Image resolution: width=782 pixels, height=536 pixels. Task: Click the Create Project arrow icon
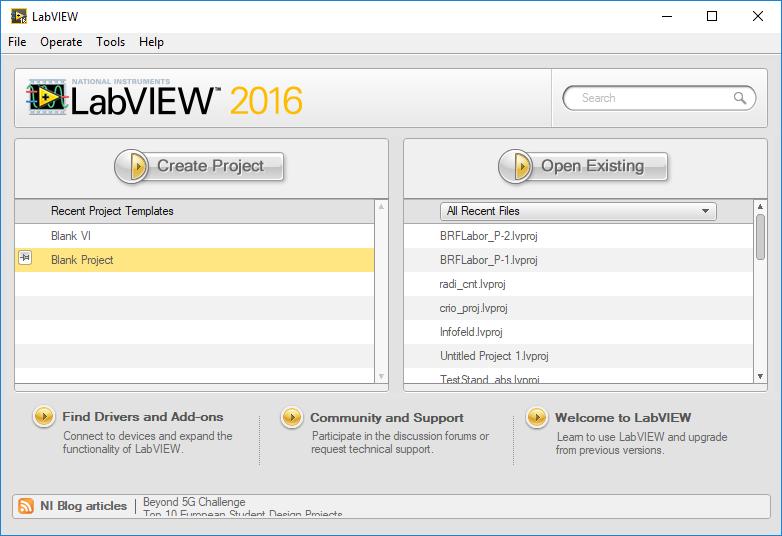tap(133, 166)
